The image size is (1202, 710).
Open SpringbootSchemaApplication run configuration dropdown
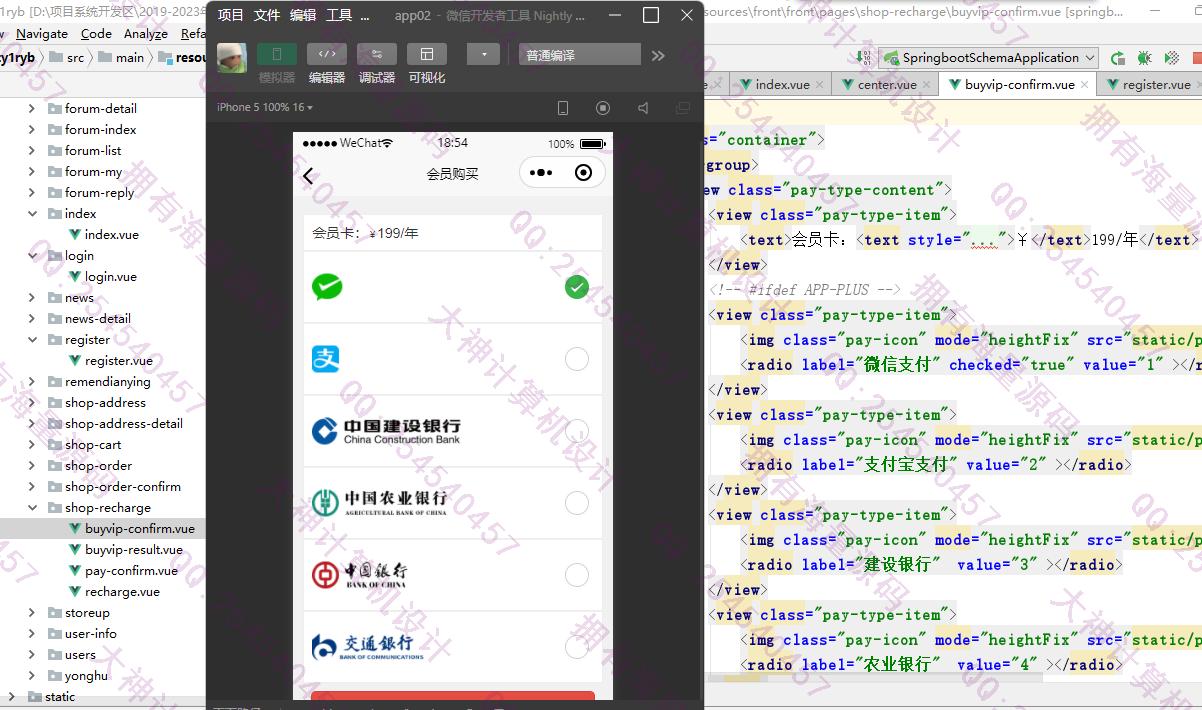coord(987,58)
